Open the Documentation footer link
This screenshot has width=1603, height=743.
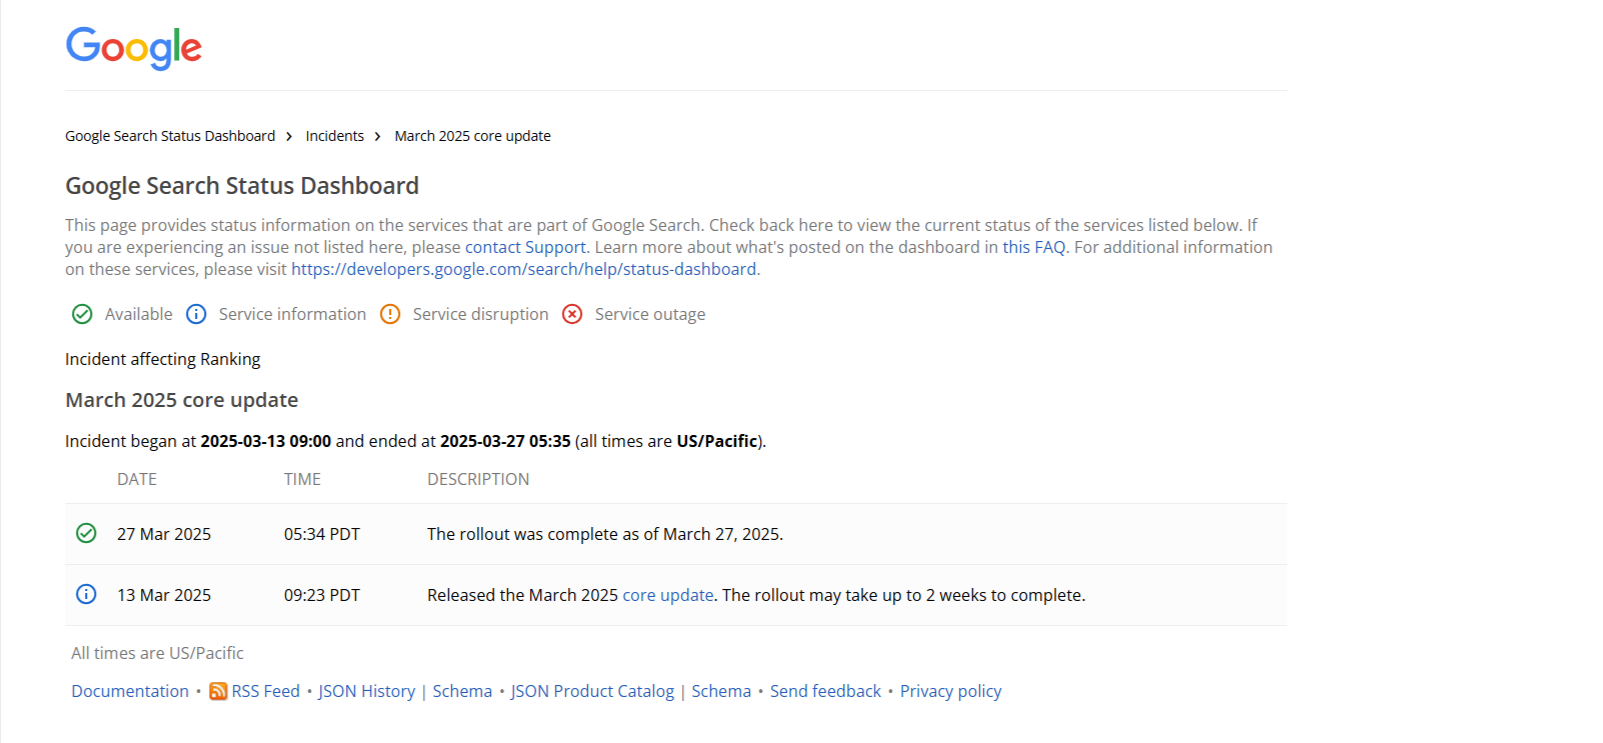(130, 691)
